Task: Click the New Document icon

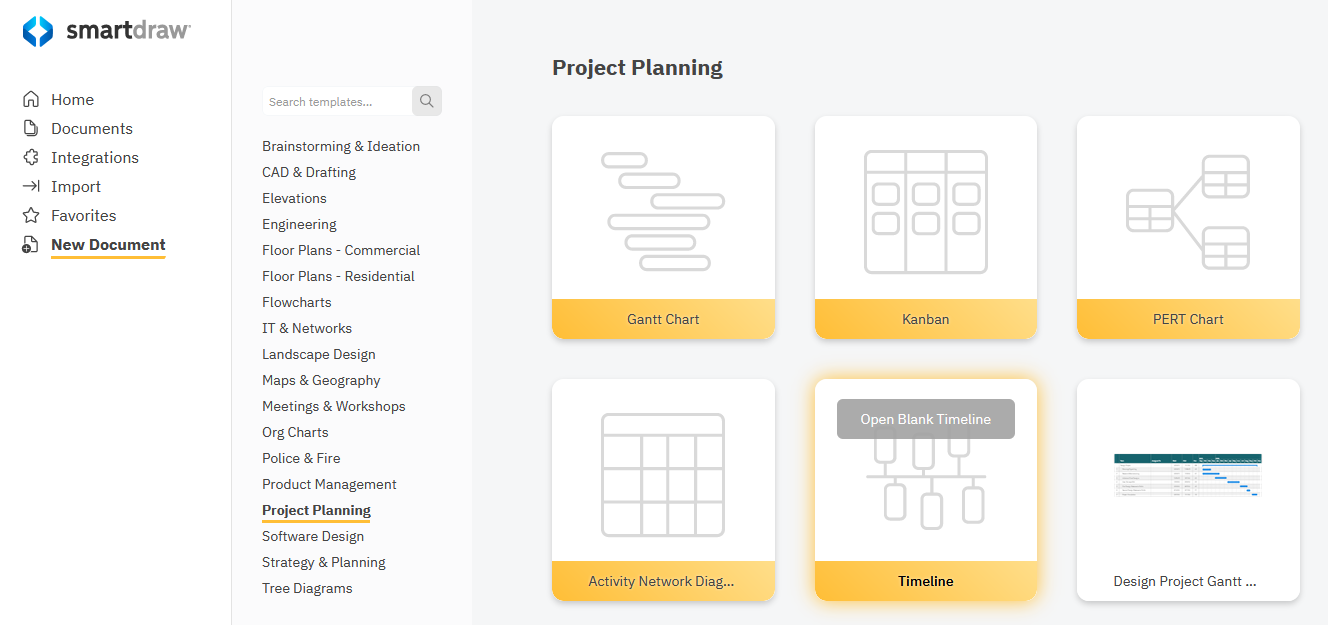Action: (x=30, y=244)
